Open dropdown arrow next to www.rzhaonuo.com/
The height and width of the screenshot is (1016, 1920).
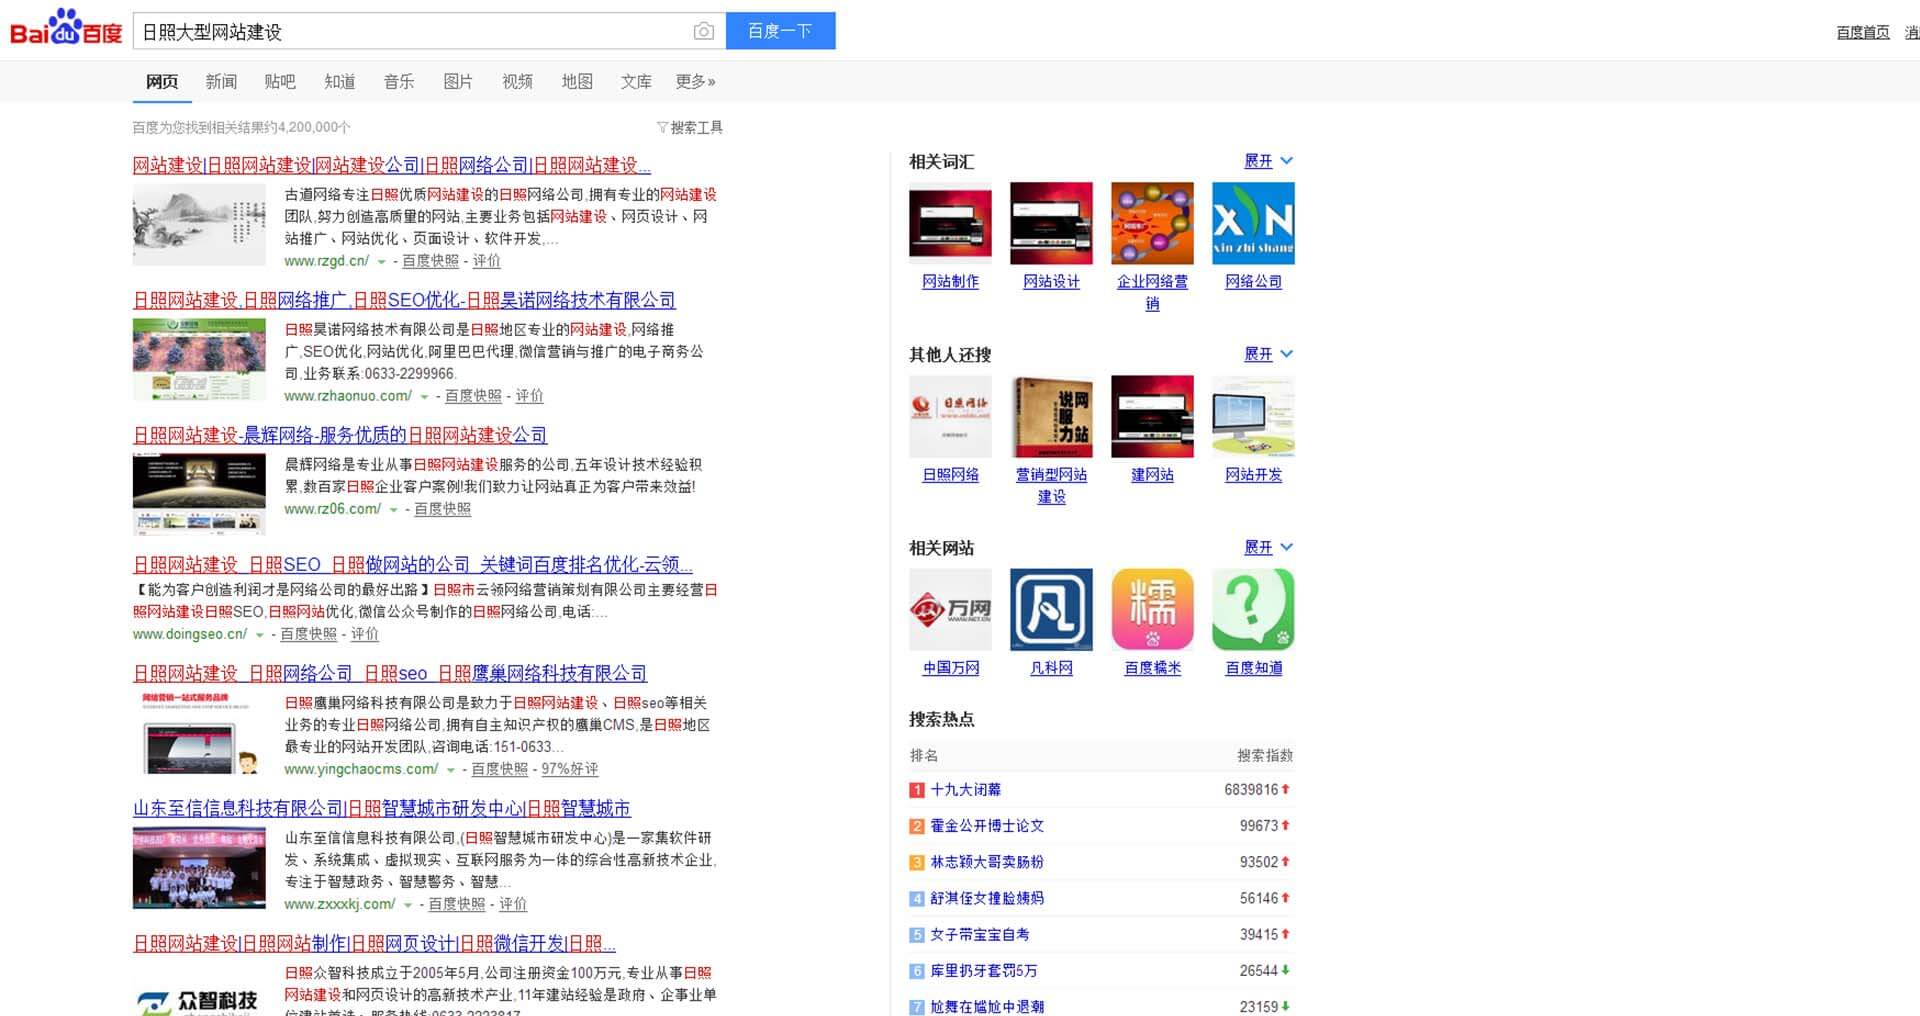coord(424,397)
